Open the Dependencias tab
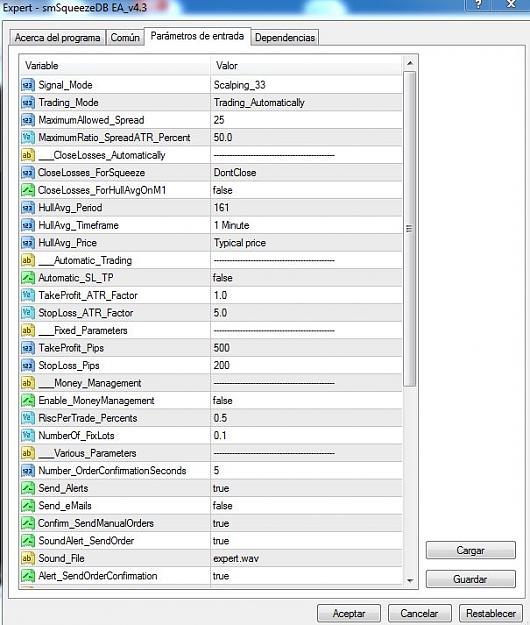 (x=285, y=38)
